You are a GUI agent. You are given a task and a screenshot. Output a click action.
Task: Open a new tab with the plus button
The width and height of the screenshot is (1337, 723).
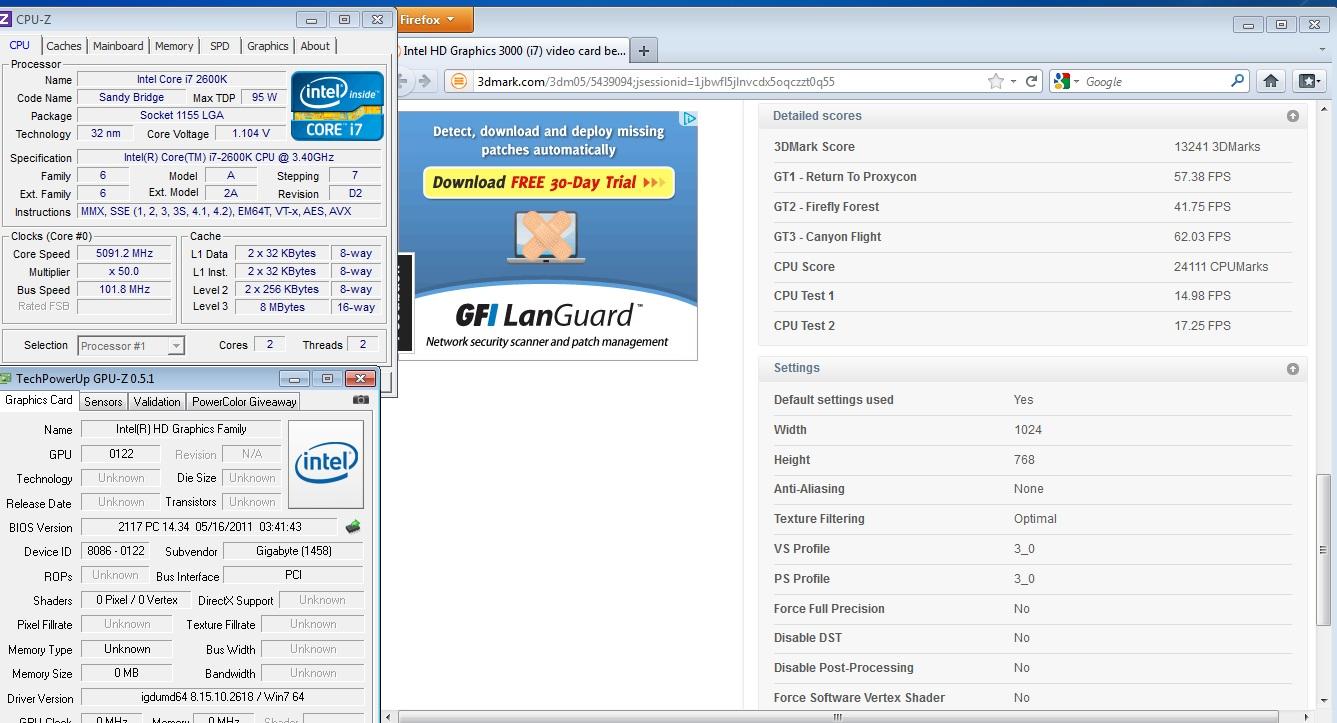(x=644, y=51)
